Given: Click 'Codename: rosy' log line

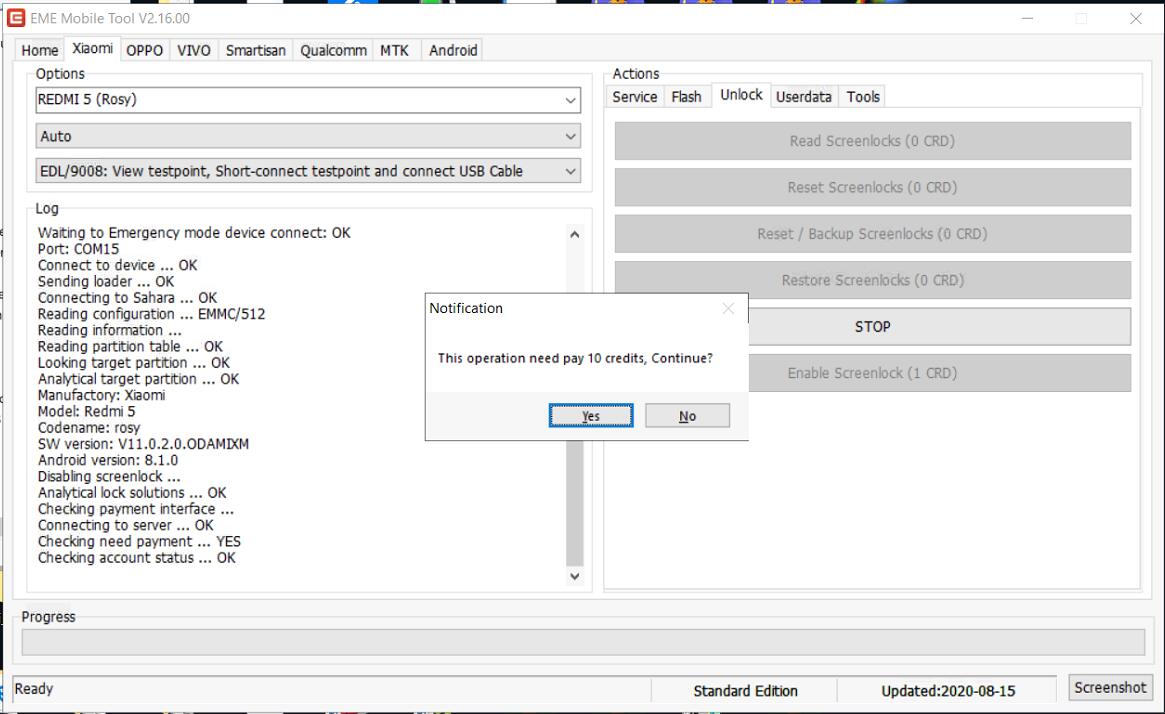Looking at the screenshot, I should pos(88,428).
